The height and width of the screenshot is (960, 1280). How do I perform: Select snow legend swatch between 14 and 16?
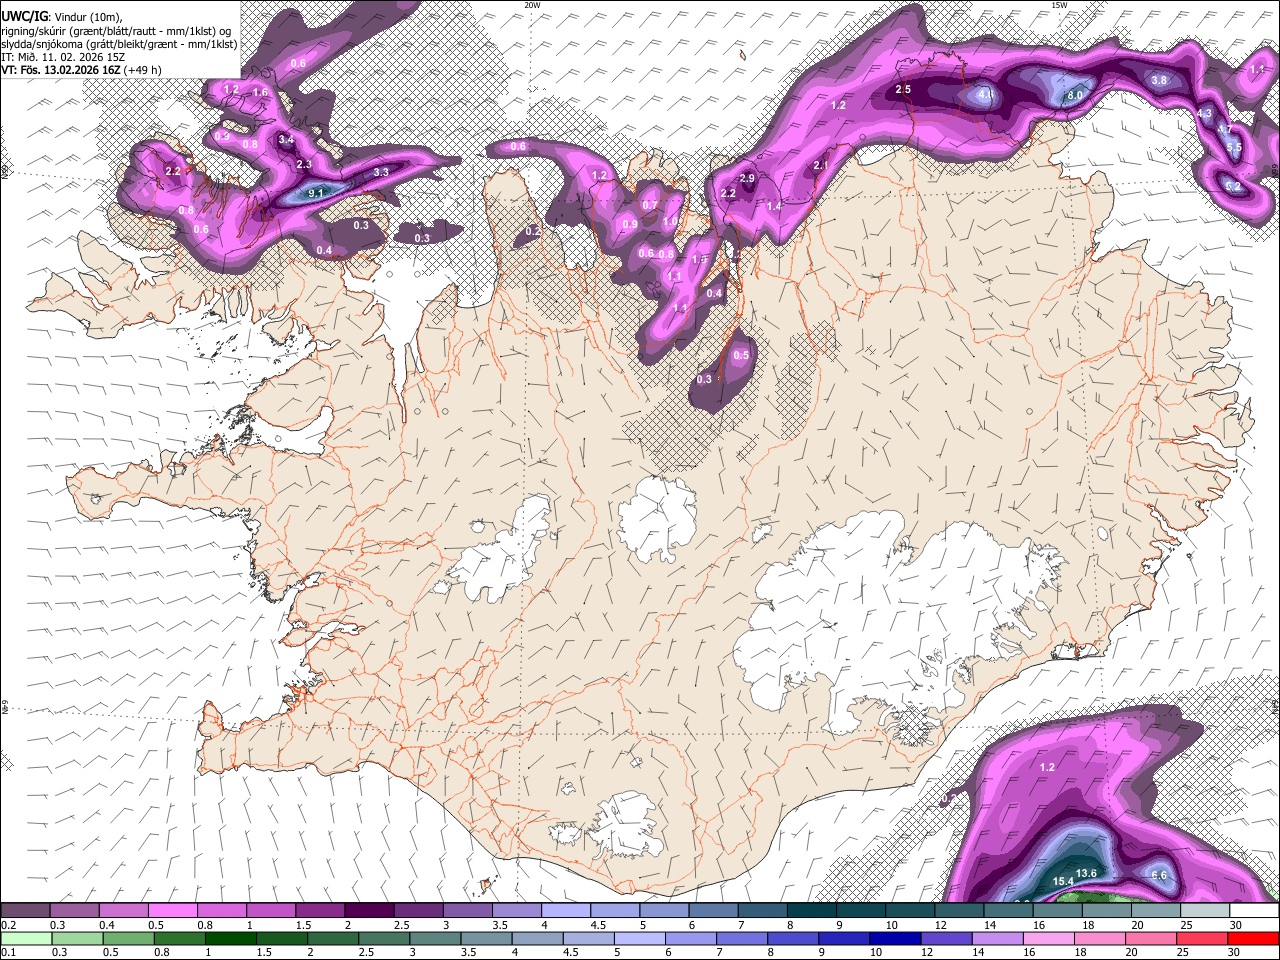pos(1008,911)
